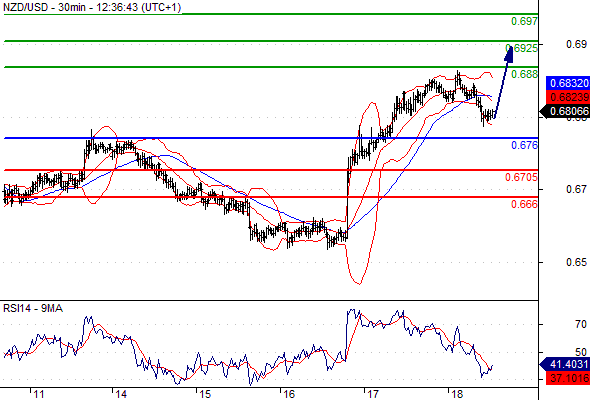Image resolution: width=590 pixels, height=400 pixels.
Task: Click the 0.688 green level label
Action: coord(524,74)
